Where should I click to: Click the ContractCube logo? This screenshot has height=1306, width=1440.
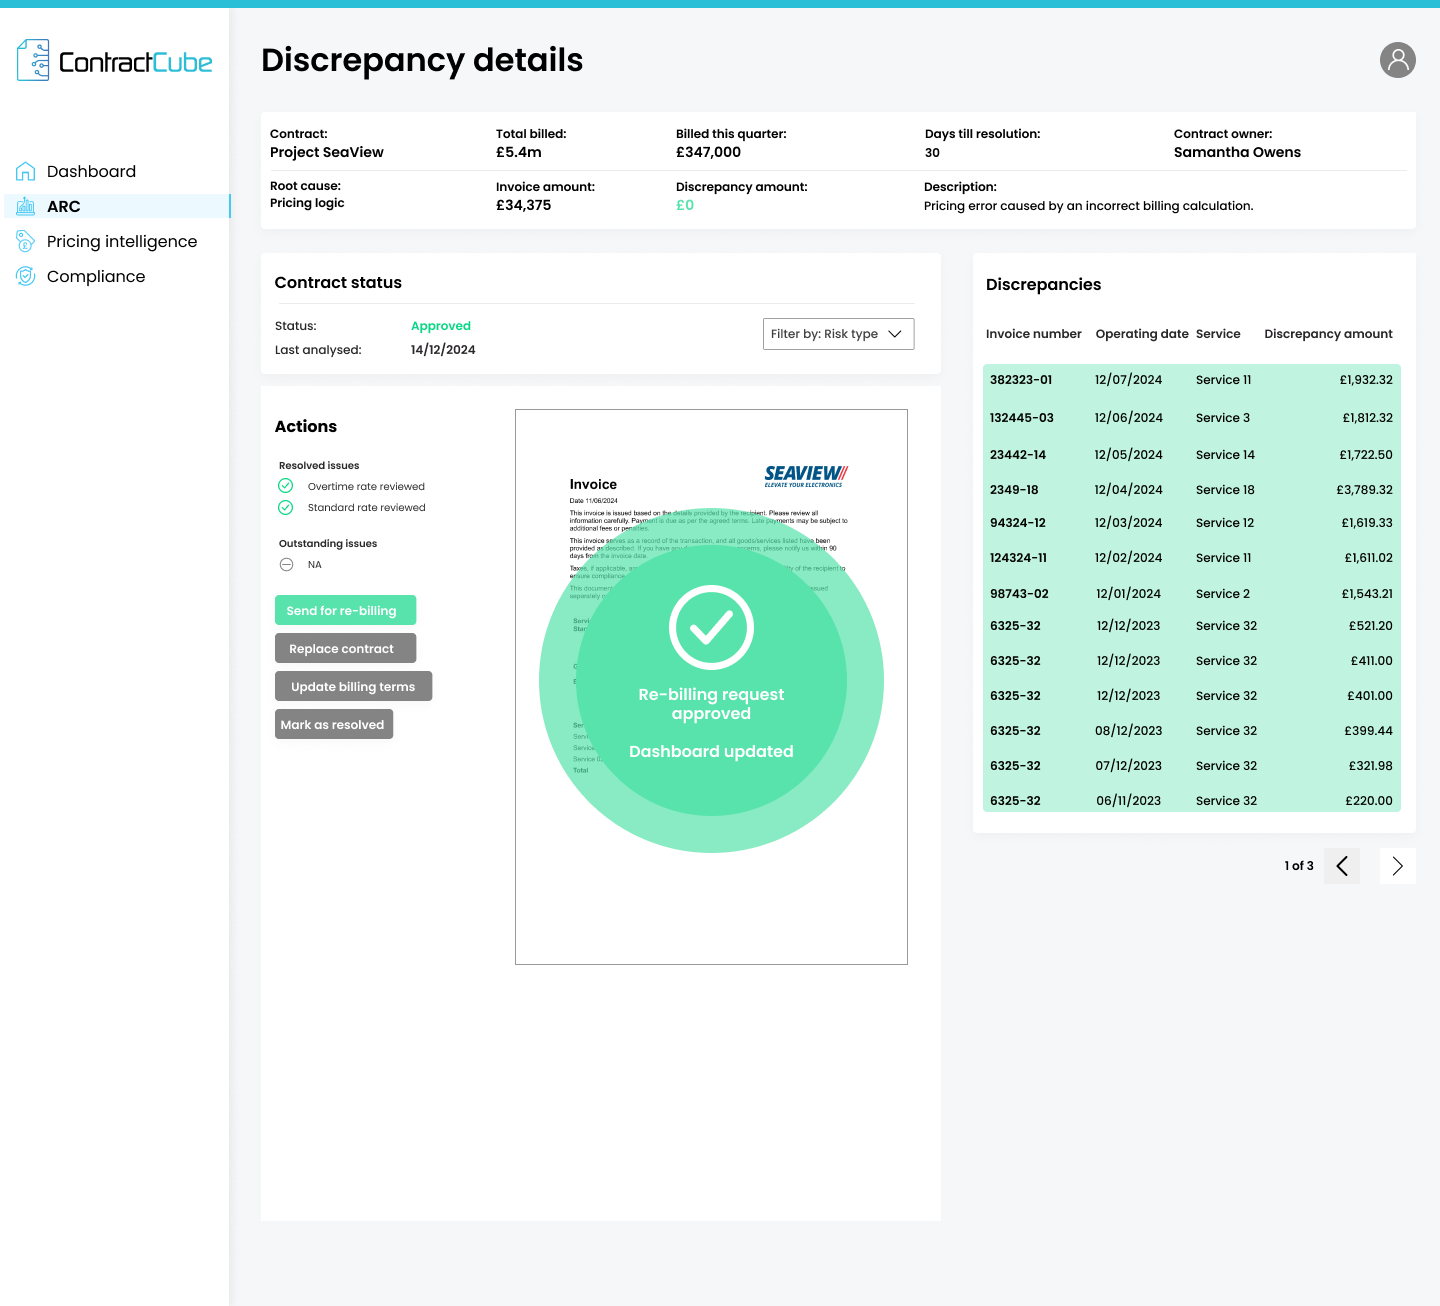(x=115, y=61)
